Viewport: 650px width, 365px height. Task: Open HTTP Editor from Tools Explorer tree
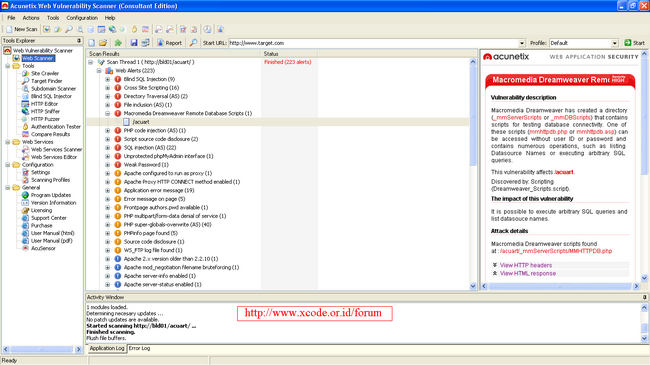pyautogui.click(x=44, y=104)
